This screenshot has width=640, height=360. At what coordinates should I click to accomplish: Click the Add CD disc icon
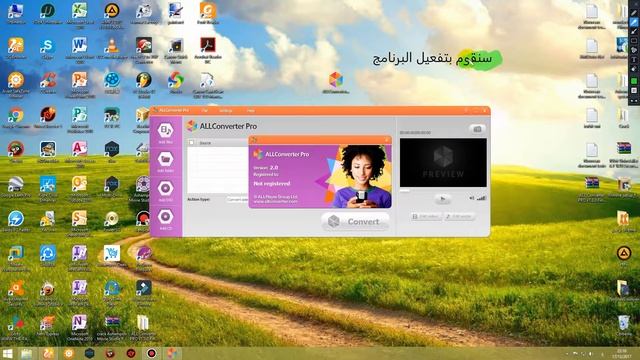(165, 217)
